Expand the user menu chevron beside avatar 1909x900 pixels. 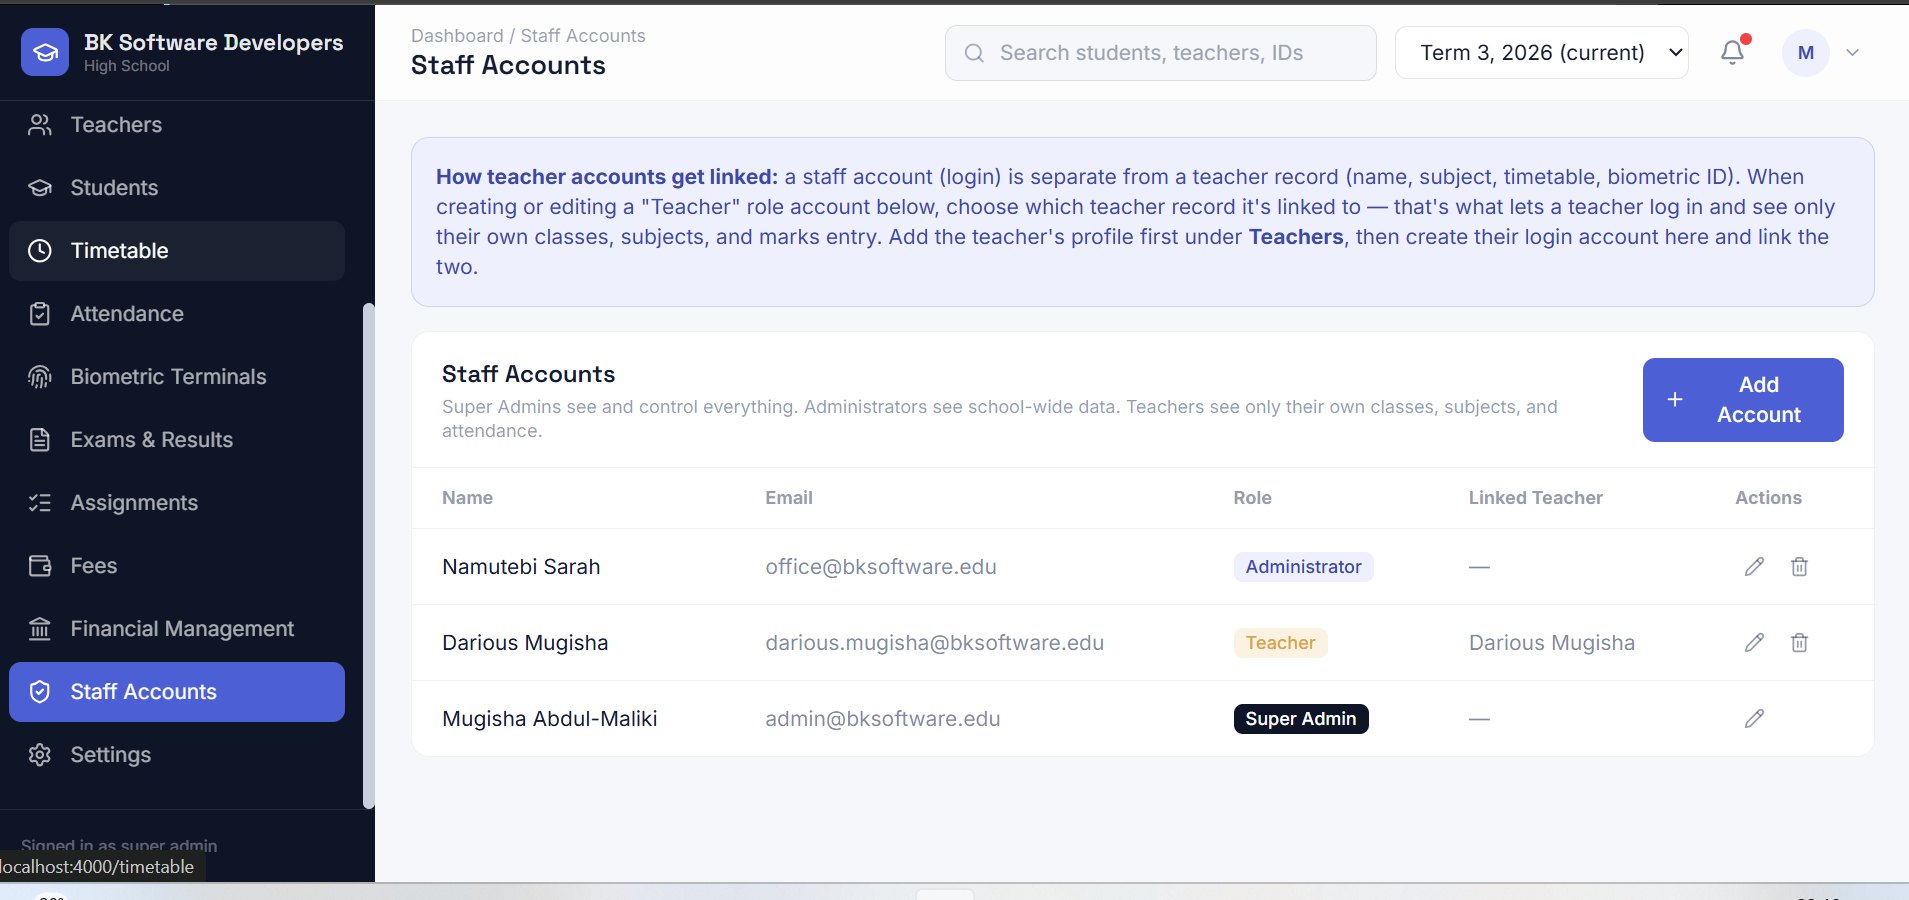[1852, 53]
